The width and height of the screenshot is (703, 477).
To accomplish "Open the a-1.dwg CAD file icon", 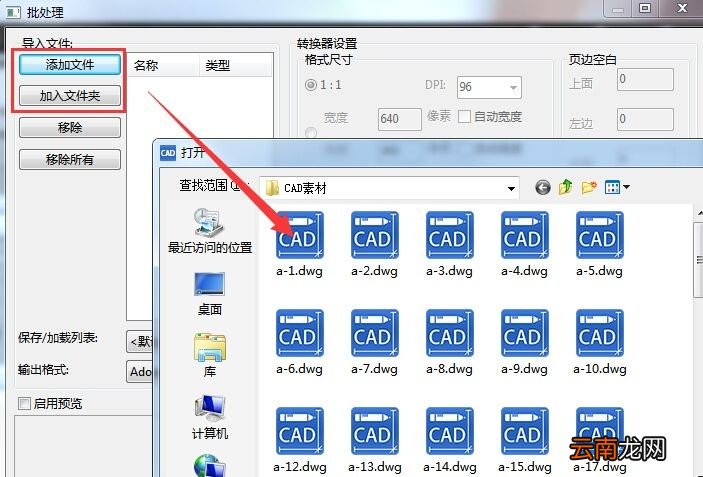I will [299, 235].
